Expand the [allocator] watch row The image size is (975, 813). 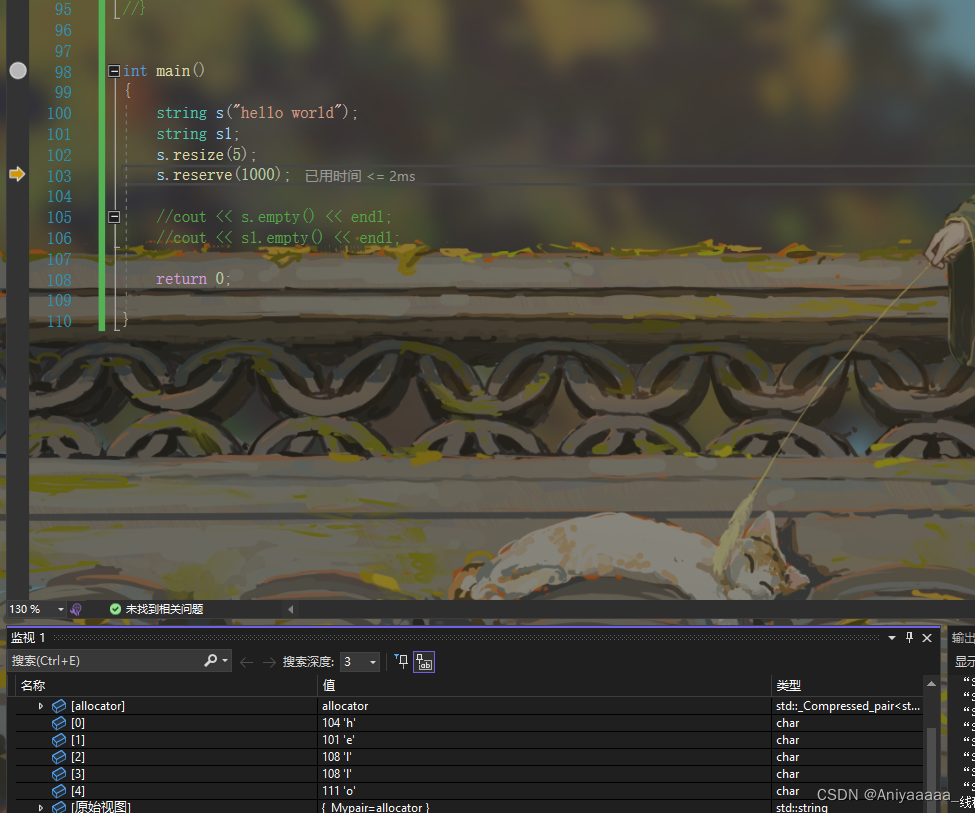coord(41,706)
